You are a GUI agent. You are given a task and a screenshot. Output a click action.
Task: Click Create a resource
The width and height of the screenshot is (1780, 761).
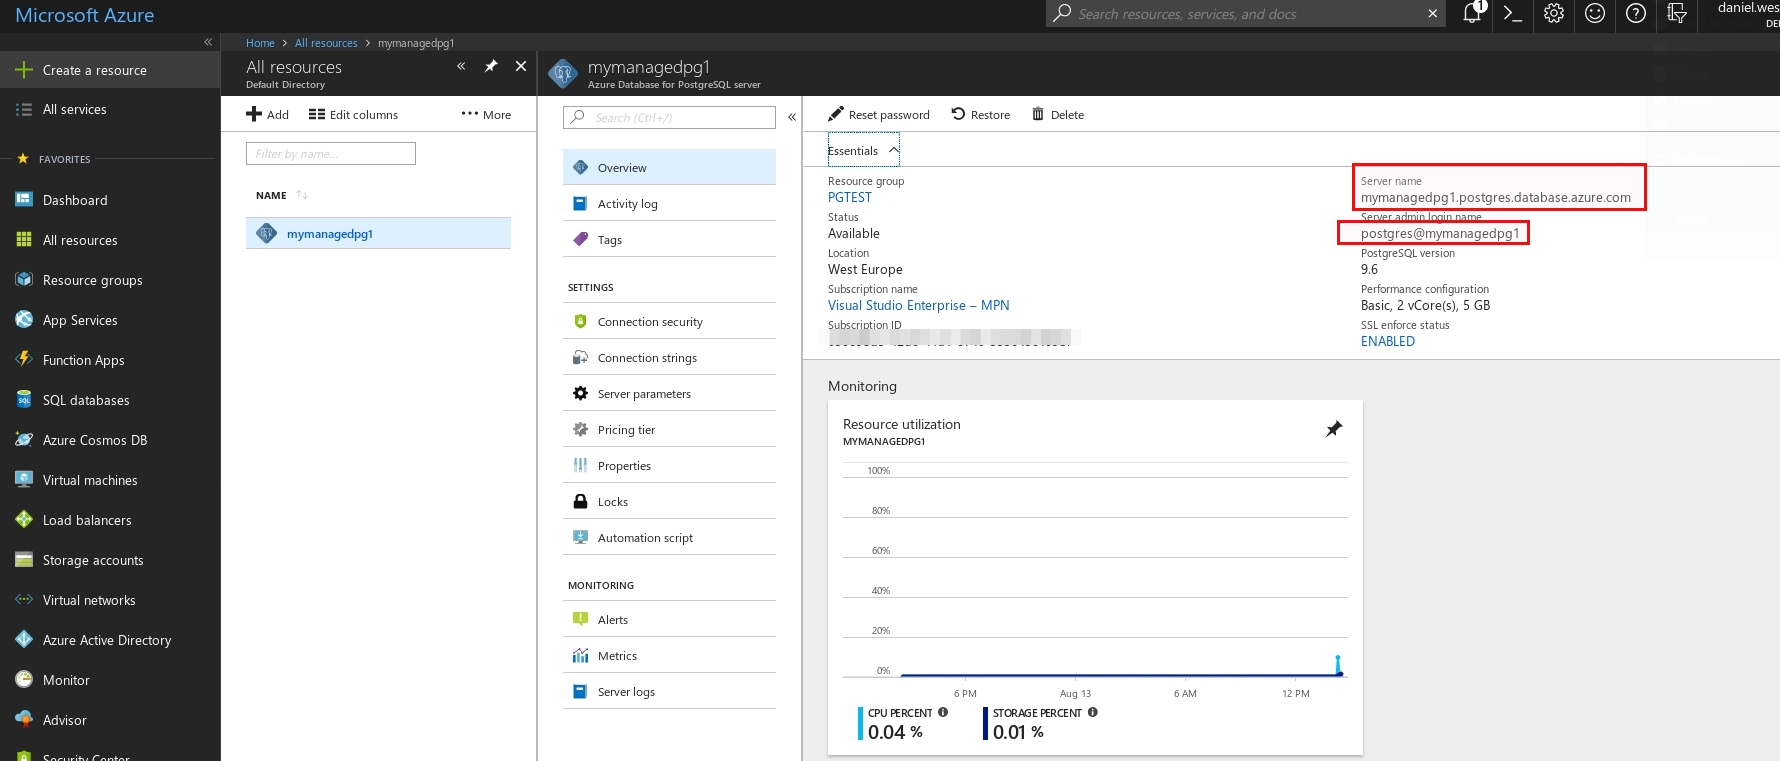tap(110, 70)
